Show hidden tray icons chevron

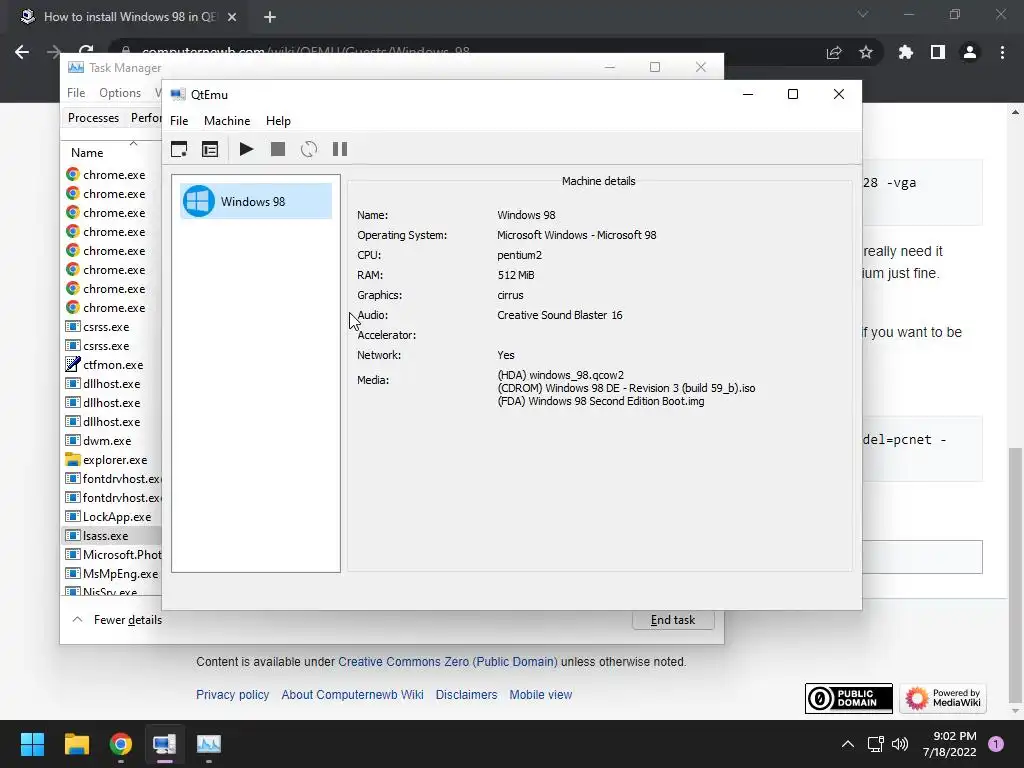point(848,744)
